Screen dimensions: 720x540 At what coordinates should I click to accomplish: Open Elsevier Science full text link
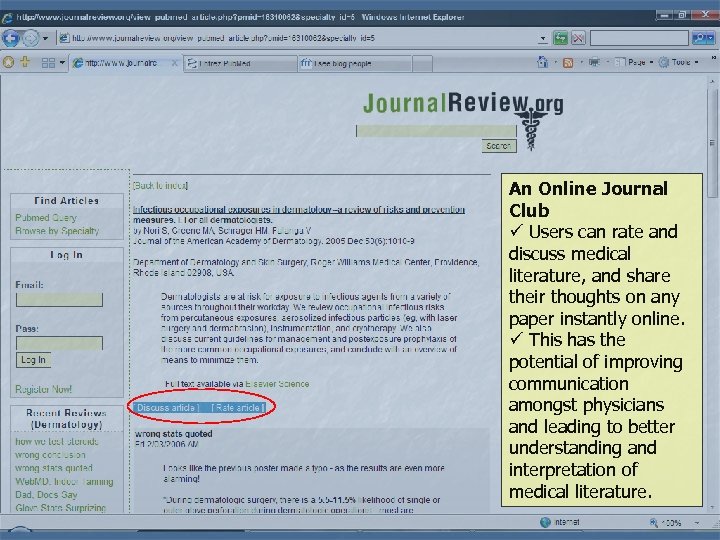[x=277, y=384]
